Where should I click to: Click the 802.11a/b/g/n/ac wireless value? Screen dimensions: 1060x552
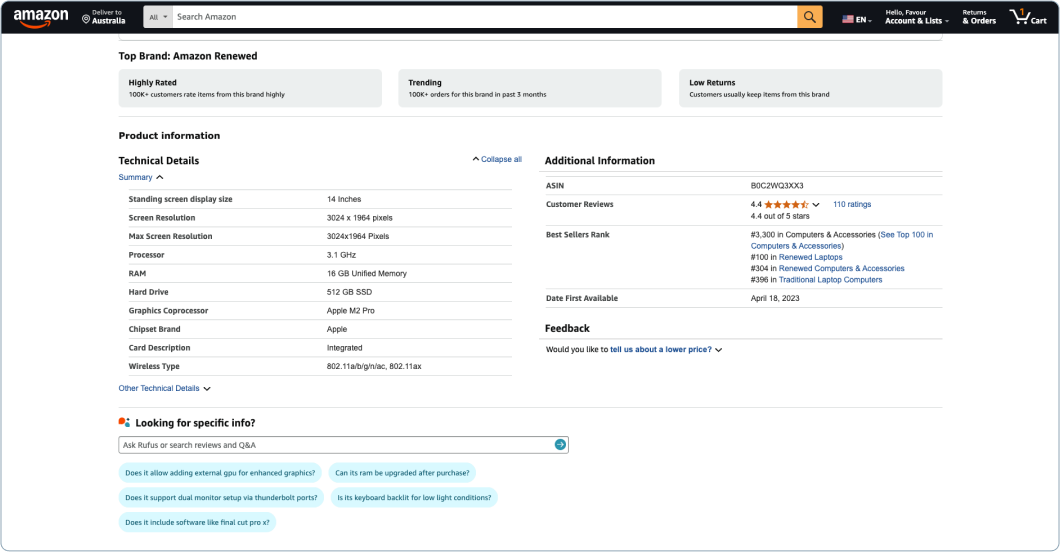coord(374,367)
